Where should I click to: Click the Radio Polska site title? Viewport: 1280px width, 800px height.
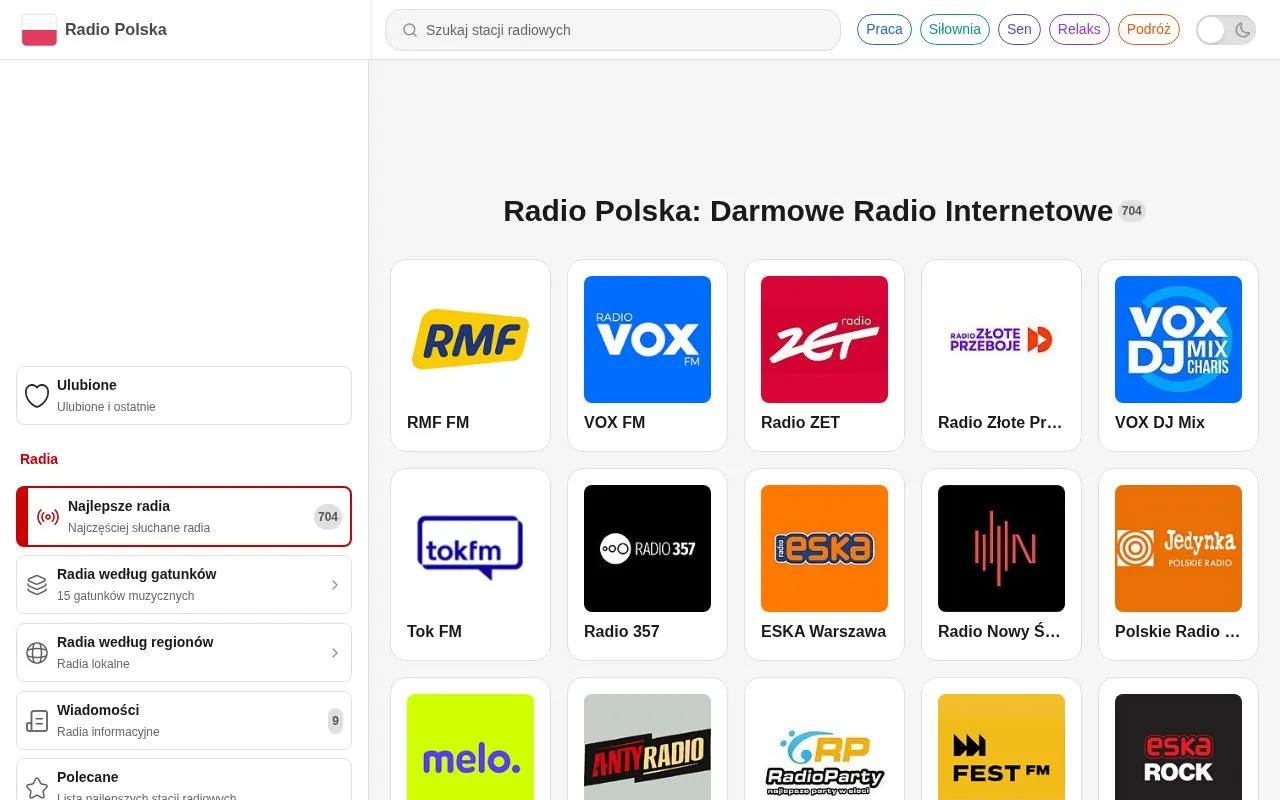pos(116,30)
